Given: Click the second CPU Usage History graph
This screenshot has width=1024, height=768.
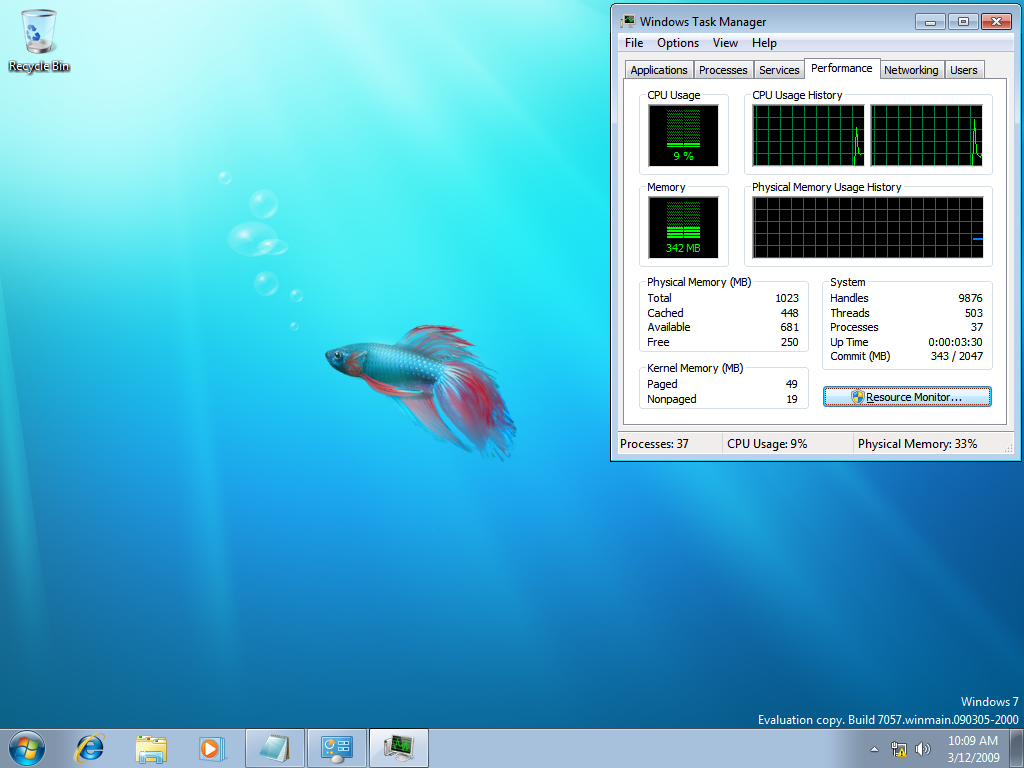Looking at the screenshot, I should [x=926, y=136].
